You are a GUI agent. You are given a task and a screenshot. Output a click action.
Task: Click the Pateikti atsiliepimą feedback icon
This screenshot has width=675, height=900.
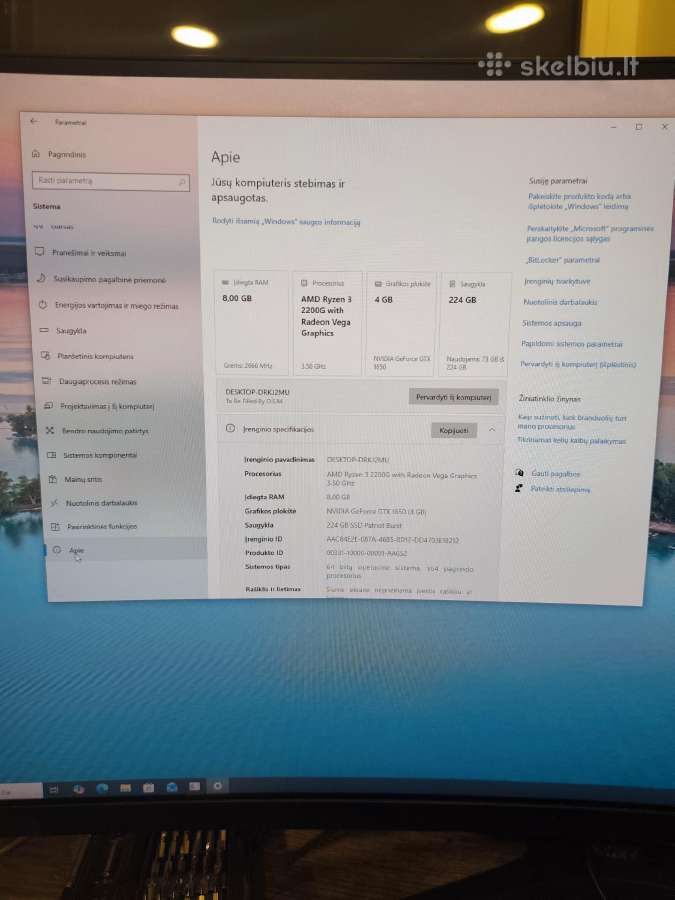tap(519, 488)
